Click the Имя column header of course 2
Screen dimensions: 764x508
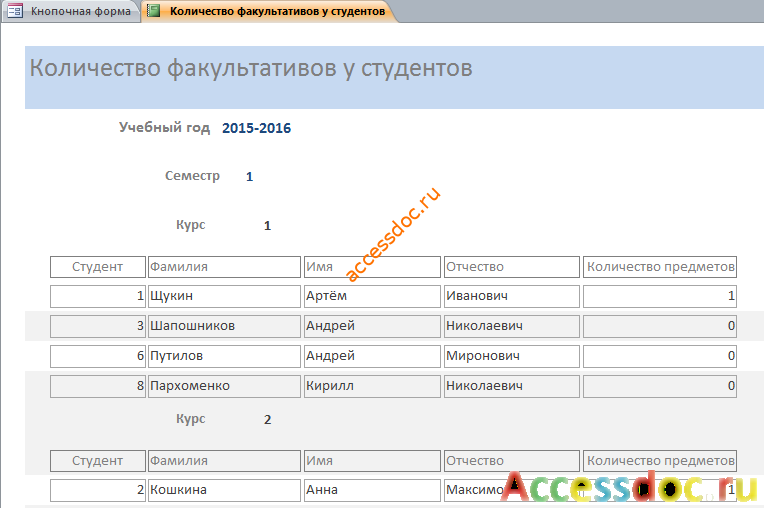[372, 461]
